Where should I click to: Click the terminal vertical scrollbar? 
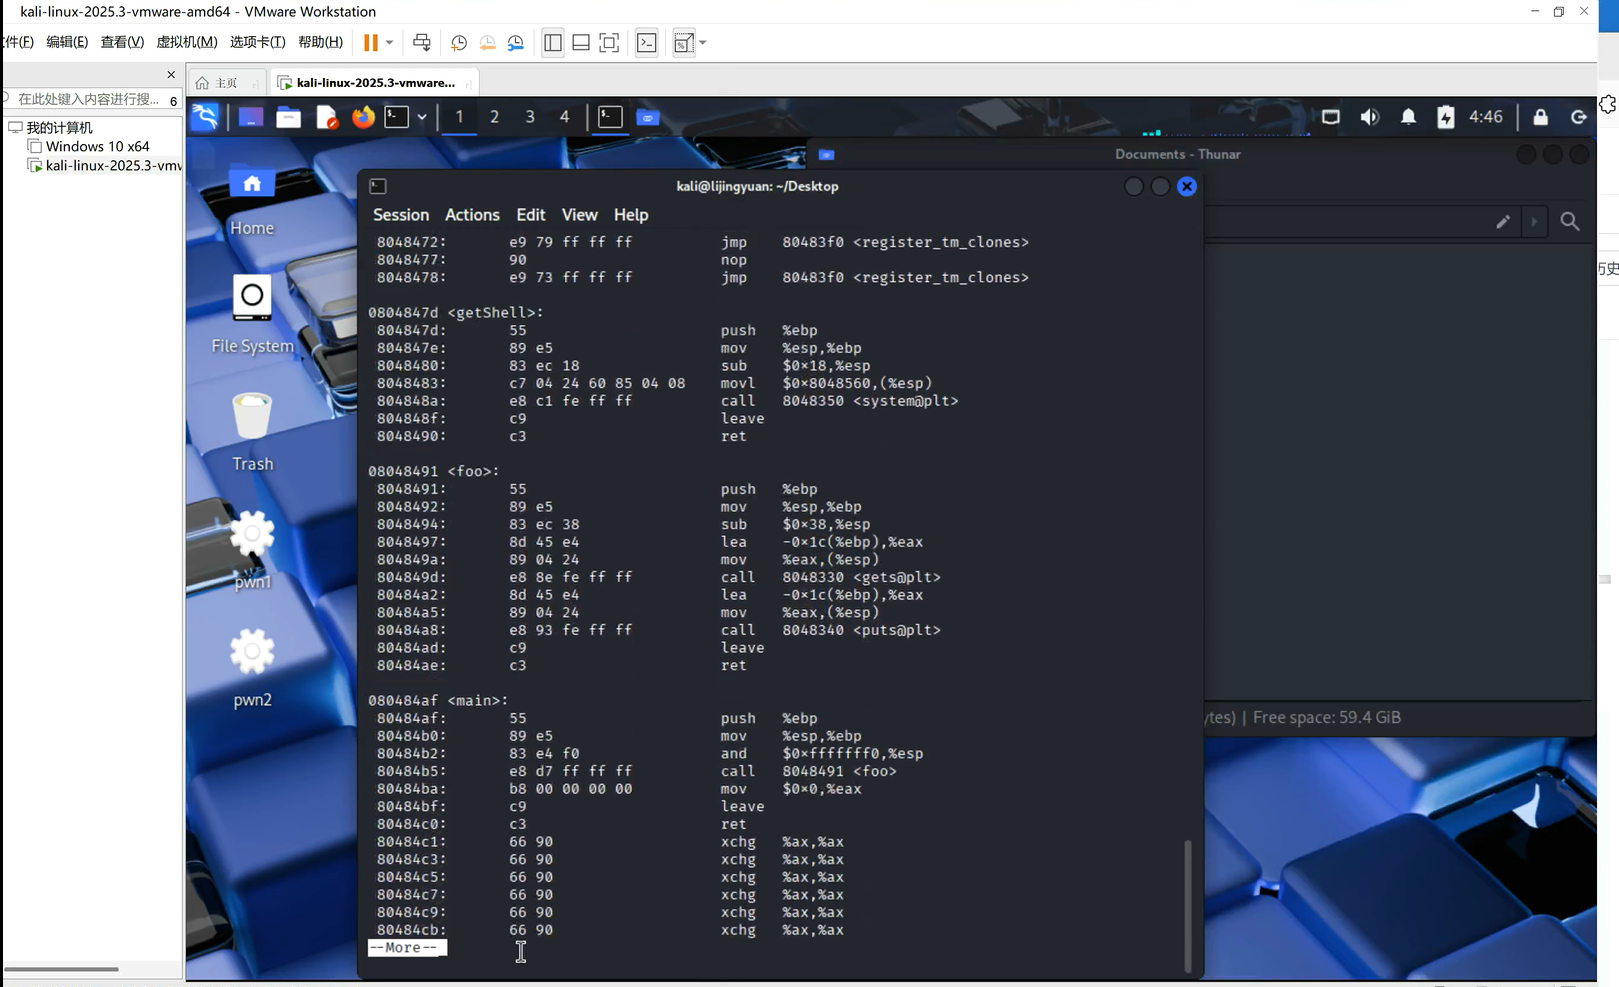[1188, 905]
